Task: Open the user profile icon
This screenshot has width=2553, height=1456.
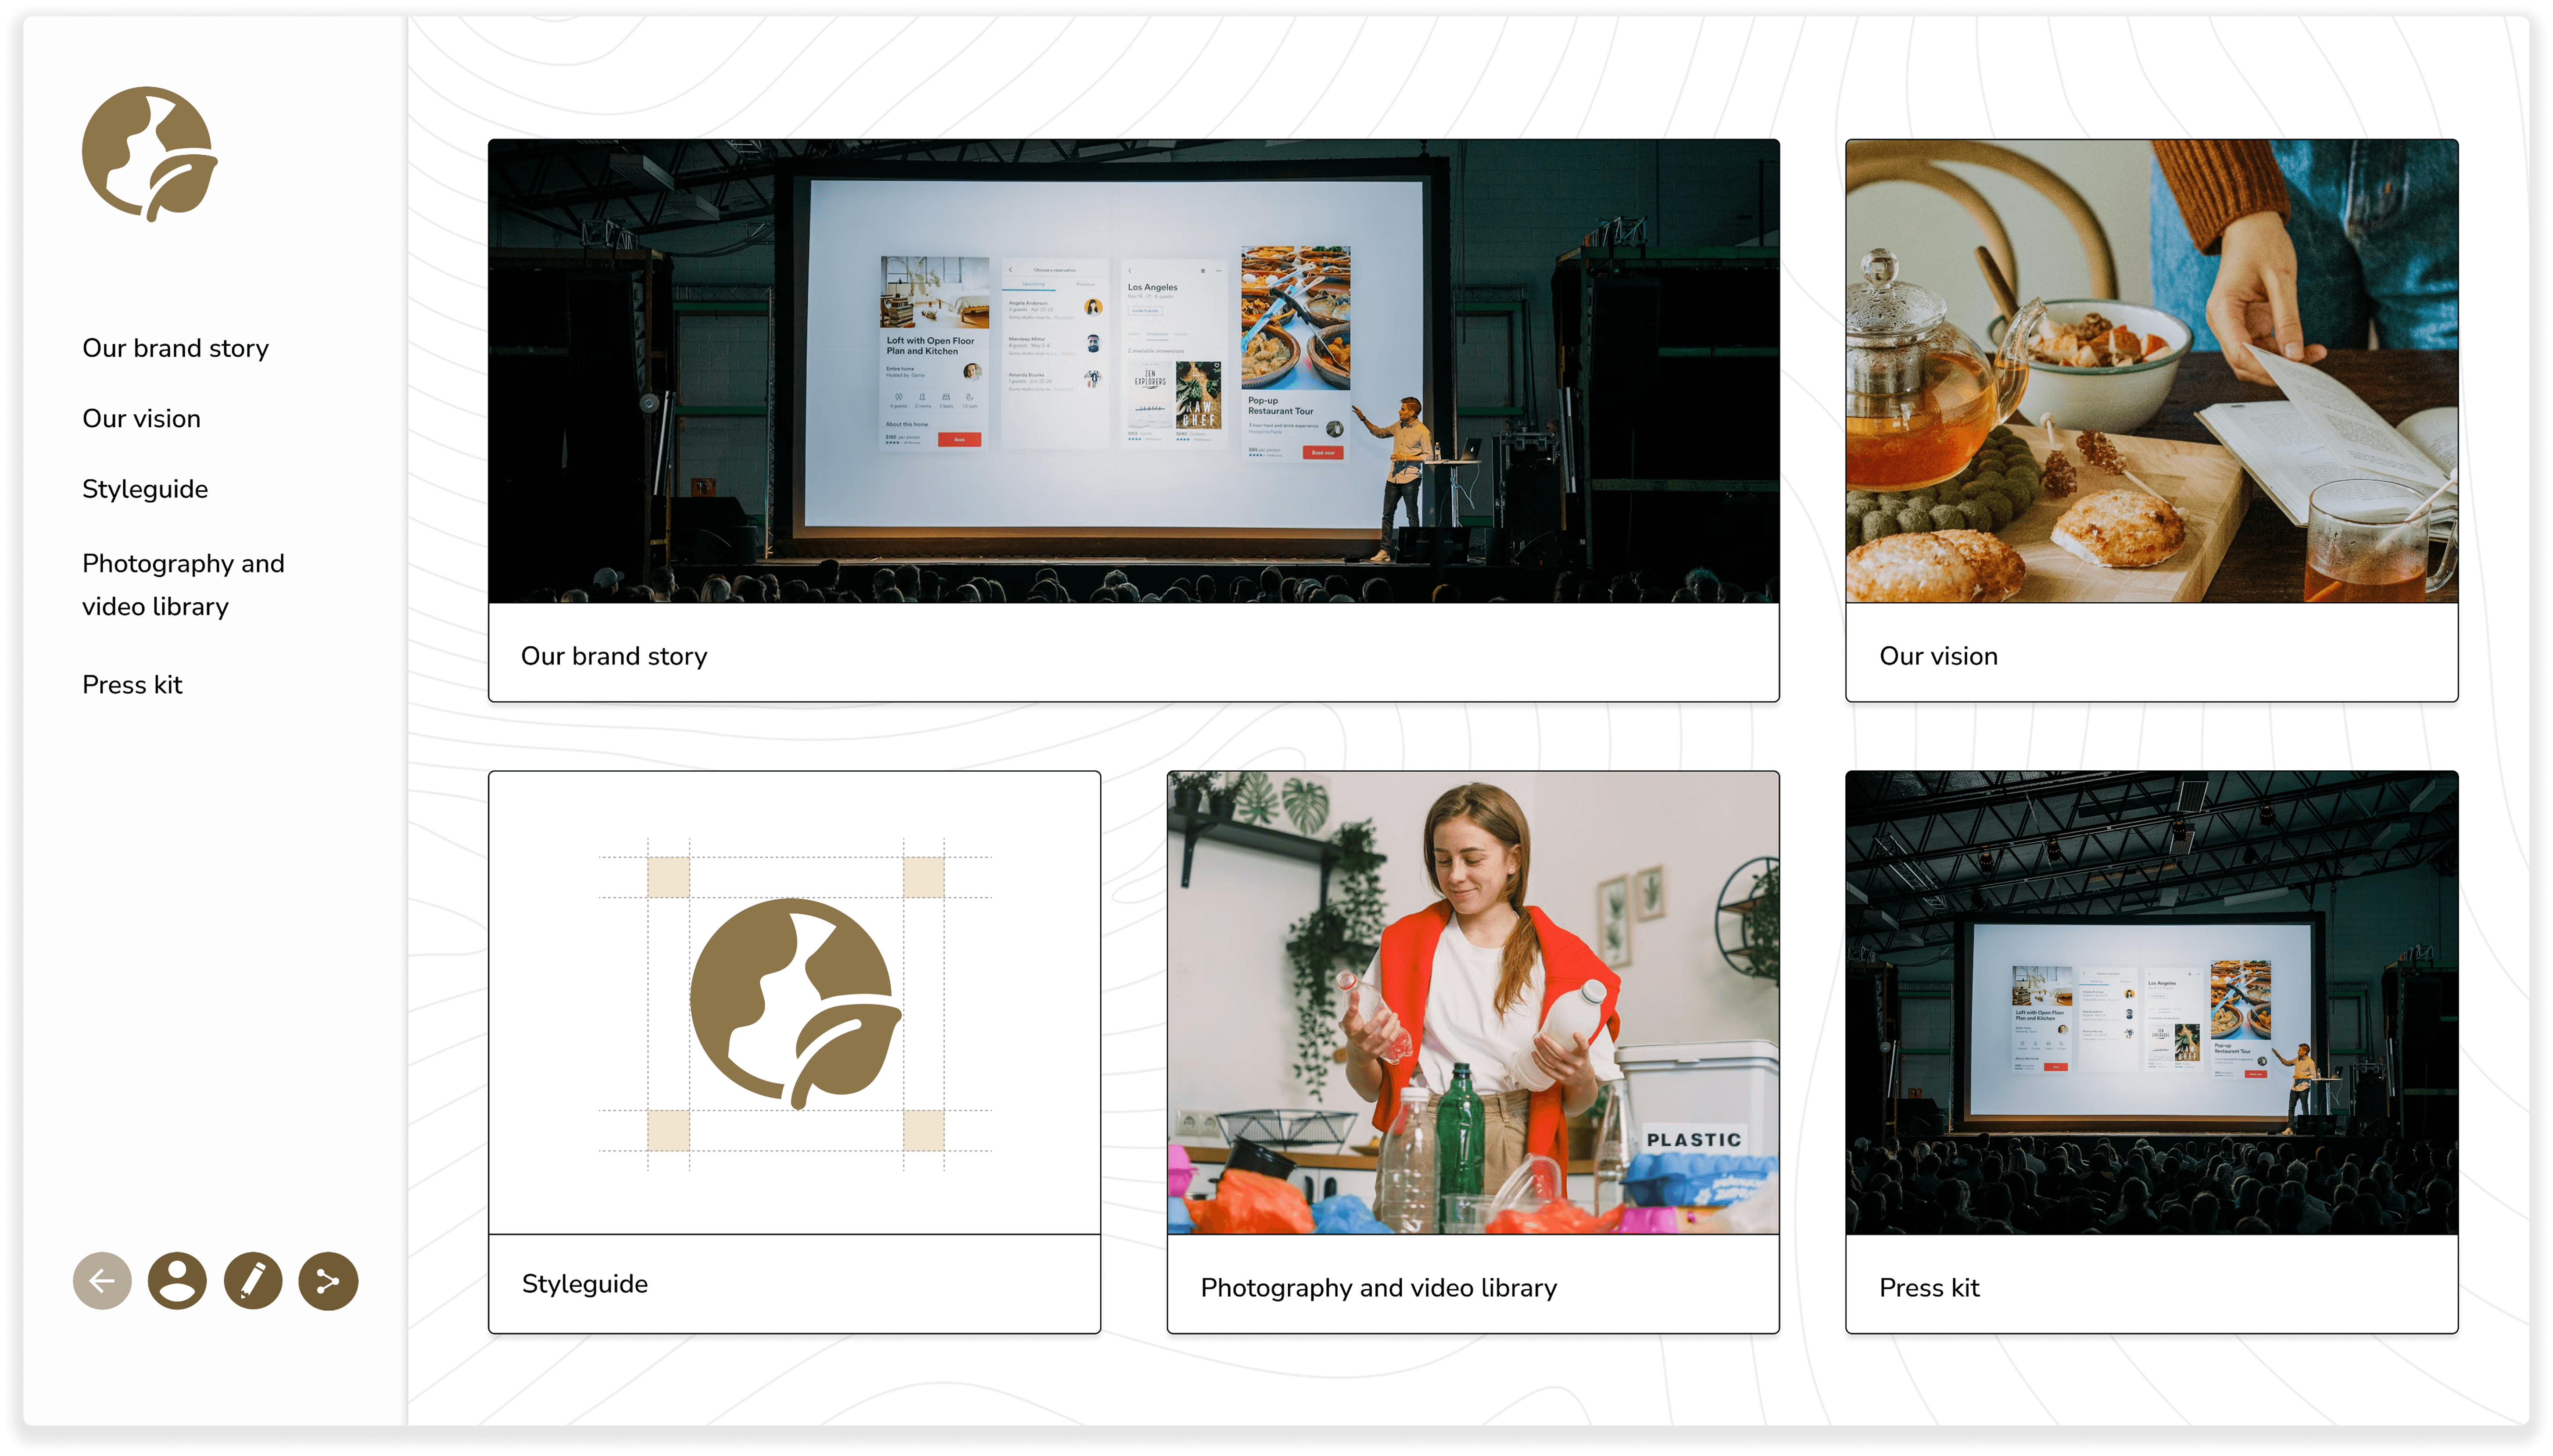Action: click(177, 1280)
